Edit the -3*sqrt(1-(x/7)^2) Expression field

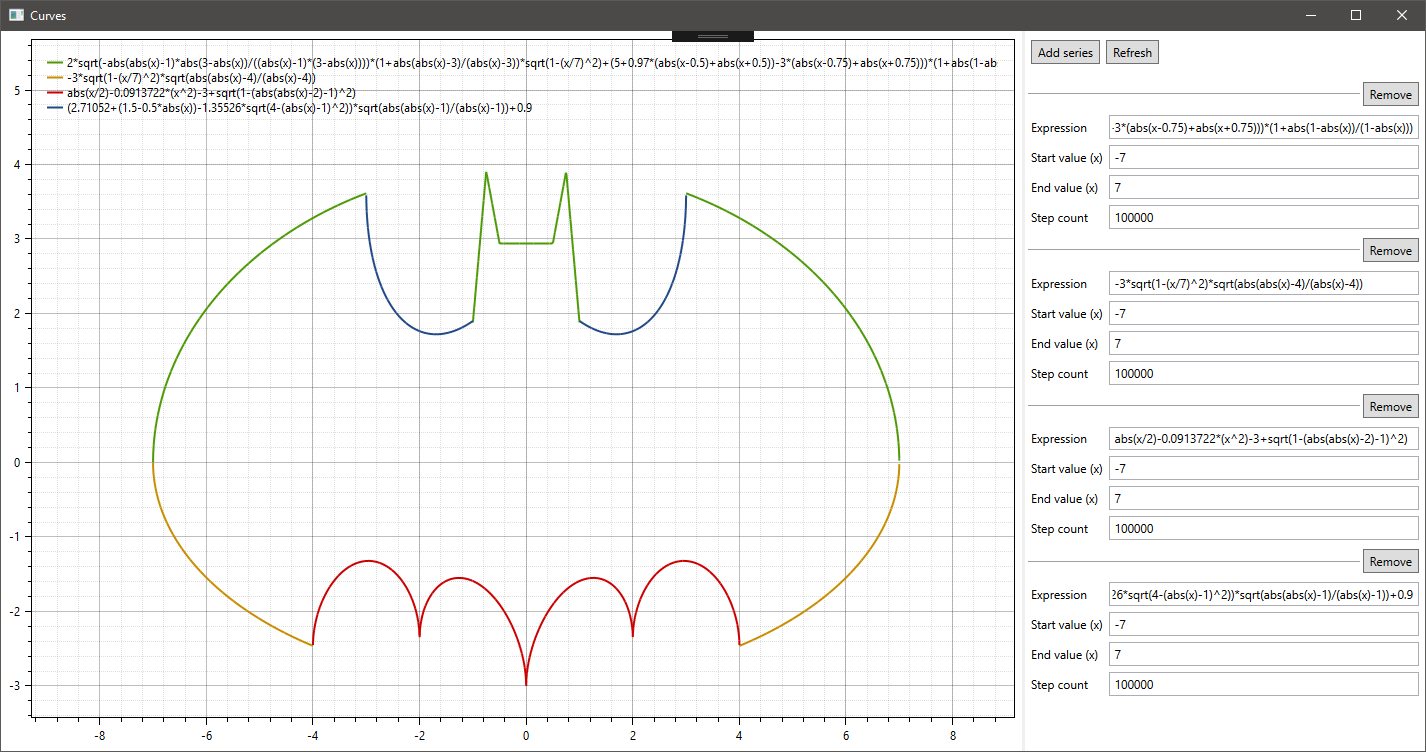pos(1264,284)
